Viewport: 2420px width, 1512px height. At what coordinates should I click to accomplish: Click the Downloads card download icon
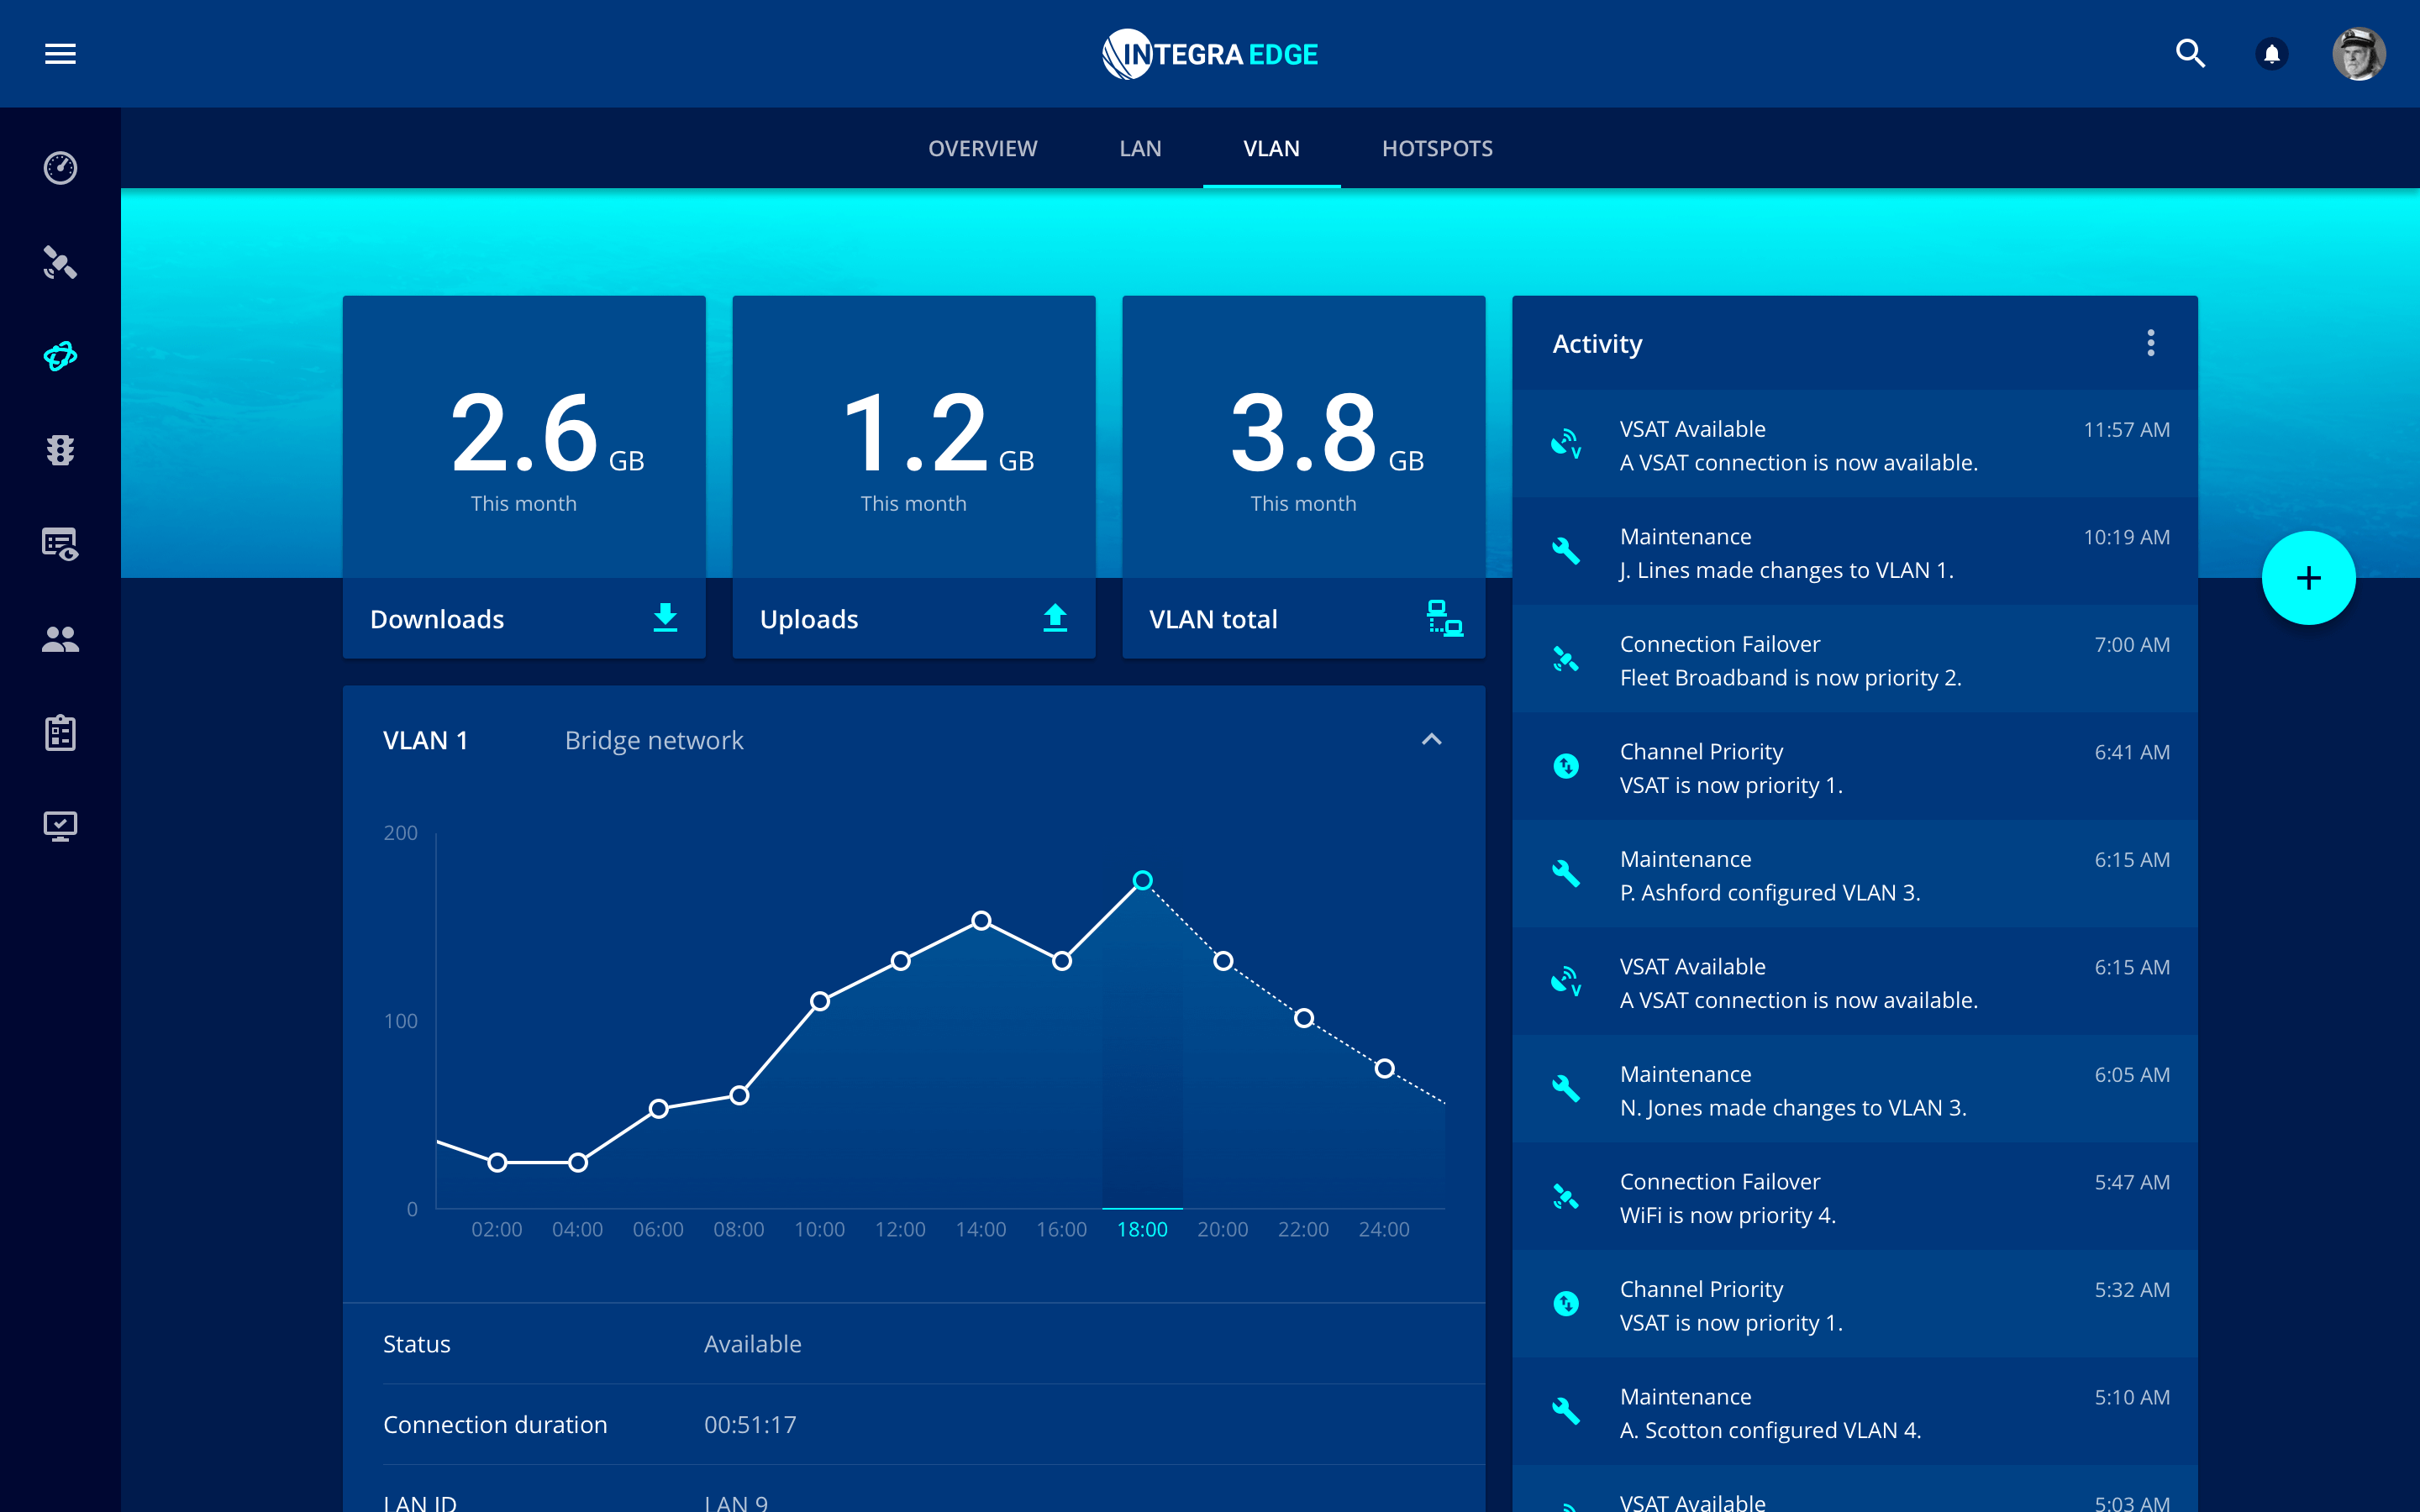click(665, 618)
